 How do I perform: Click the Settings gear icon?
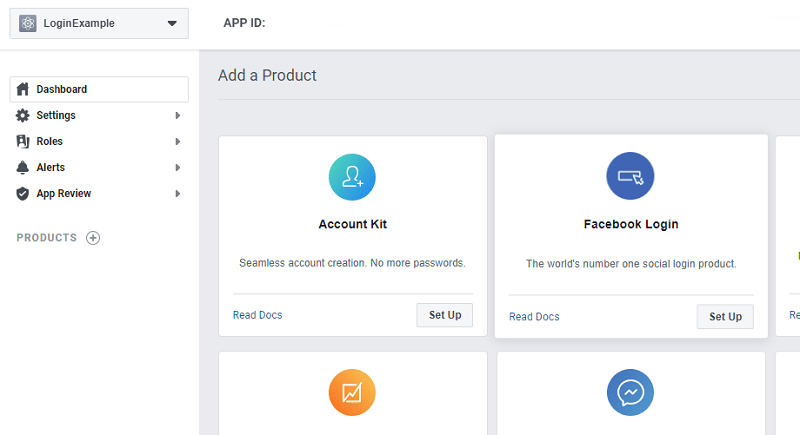pos(22,115)
